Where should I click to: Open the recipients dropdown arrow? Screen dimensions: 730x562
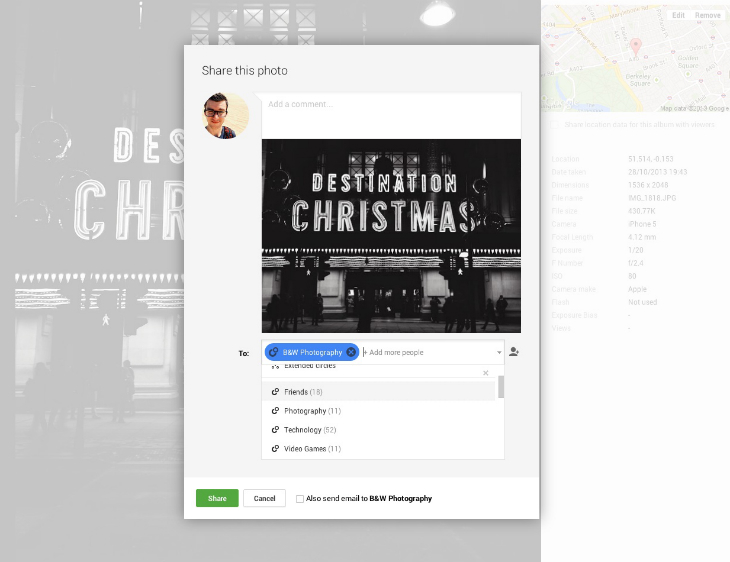[499, 352]
